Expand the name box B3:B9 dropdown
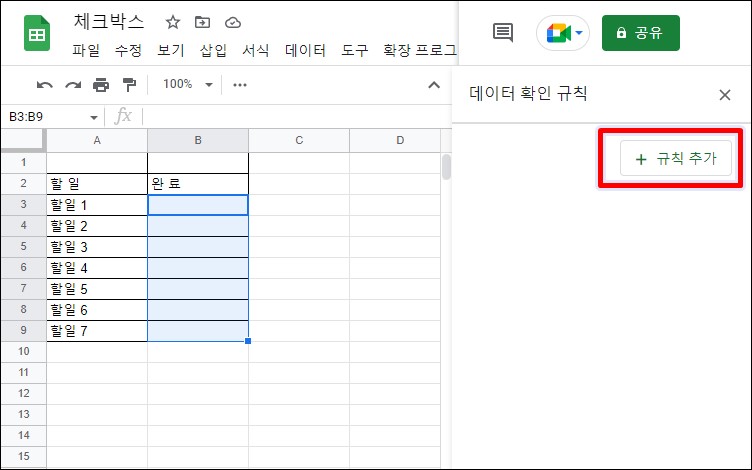The height and width of the screenshot is (470, 752). (x=94, y=118)
